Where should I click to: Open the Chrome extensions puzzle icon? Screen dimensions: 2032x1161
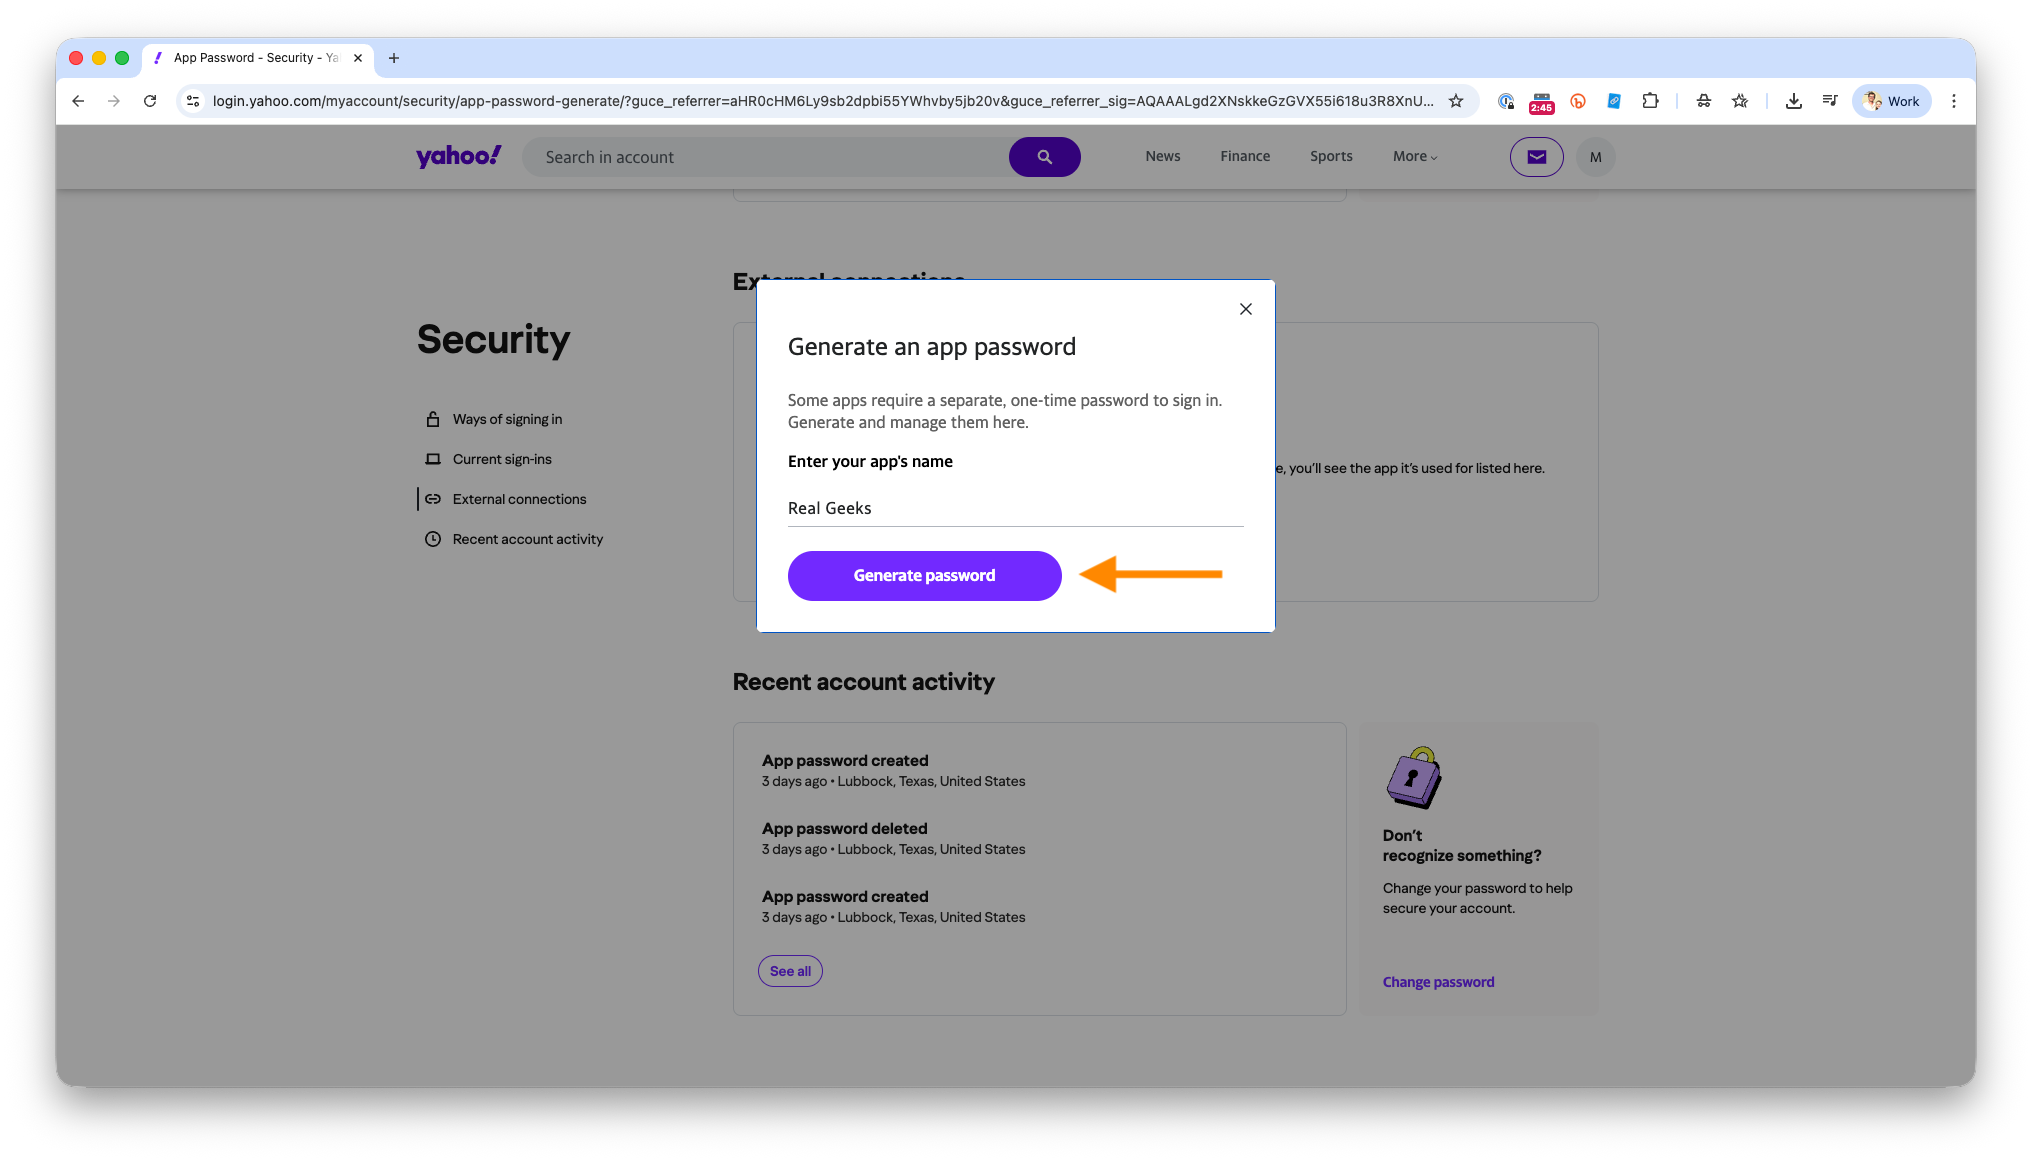[1650, 101]
